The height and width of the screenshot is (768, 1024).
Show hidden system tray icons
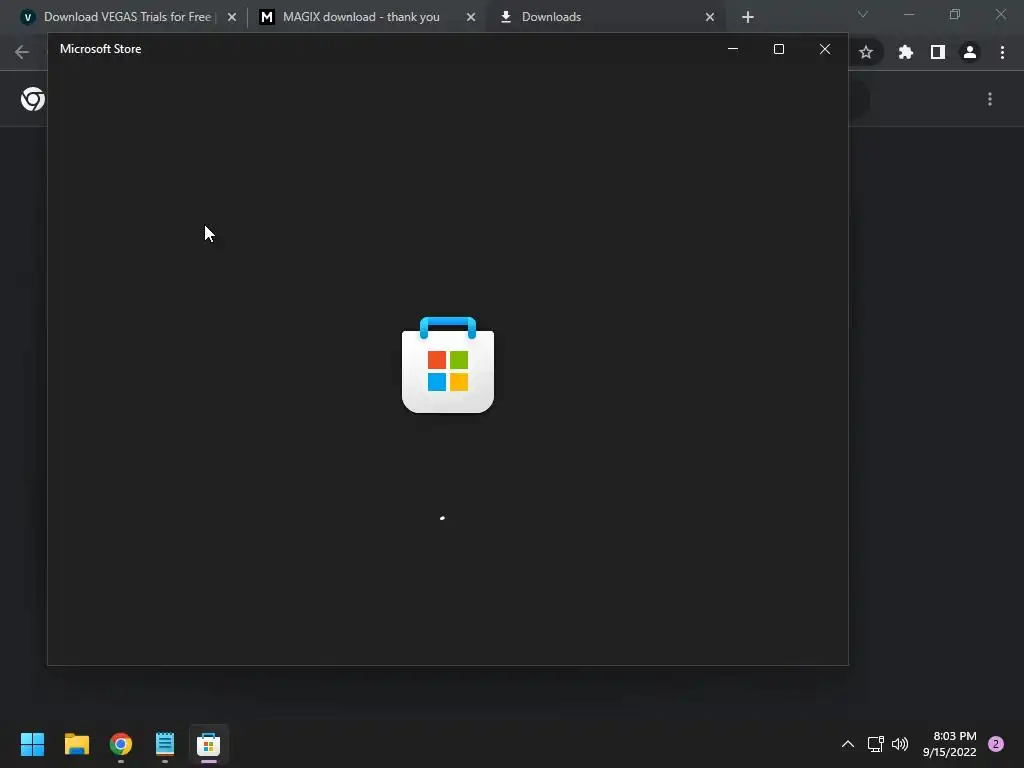click(848, 744)
